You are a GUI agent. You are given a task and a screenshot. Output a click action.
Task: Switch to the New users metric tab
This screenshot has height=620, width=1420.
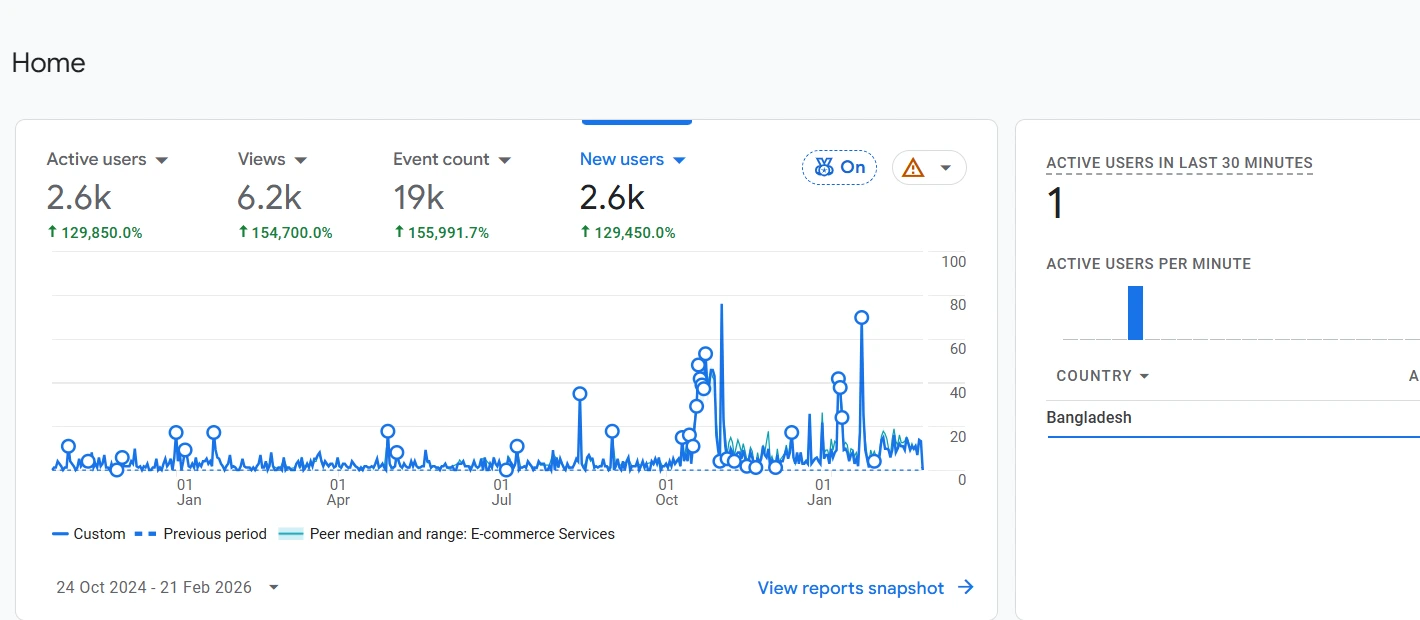pyautogui.click(x=622, y=159)
